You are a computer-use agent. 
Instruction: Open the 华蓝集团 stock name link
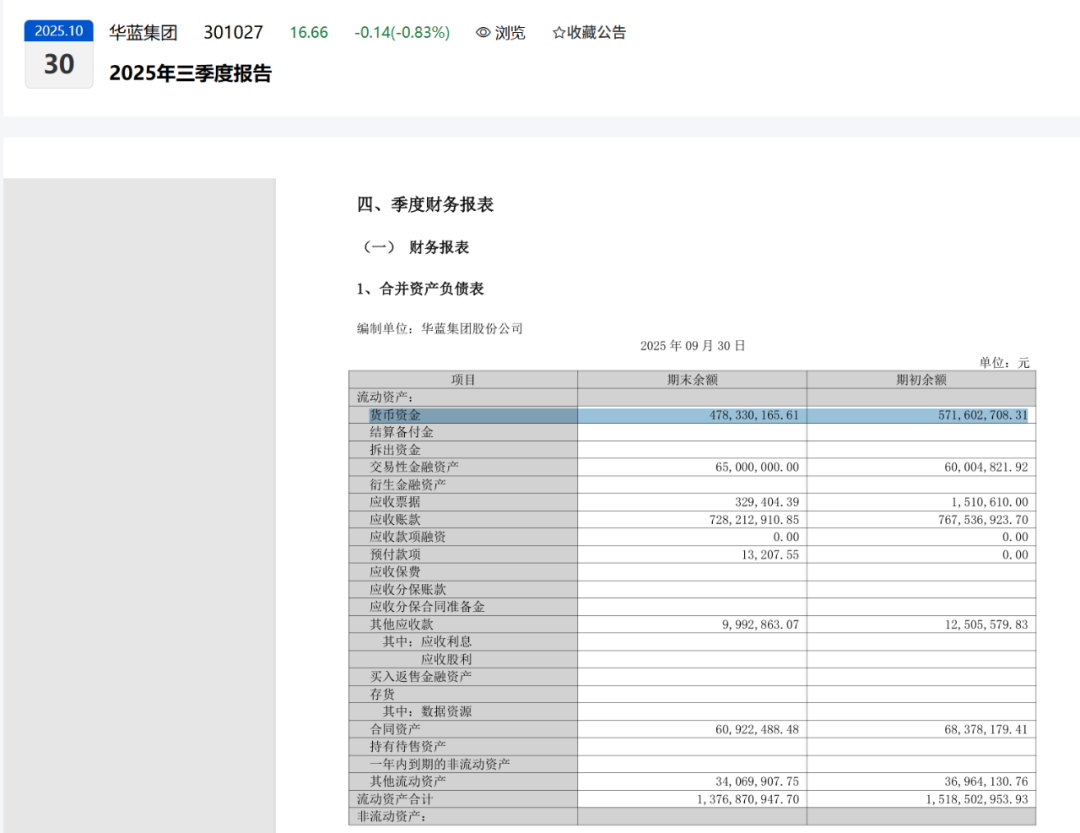(x=143, y=32)
